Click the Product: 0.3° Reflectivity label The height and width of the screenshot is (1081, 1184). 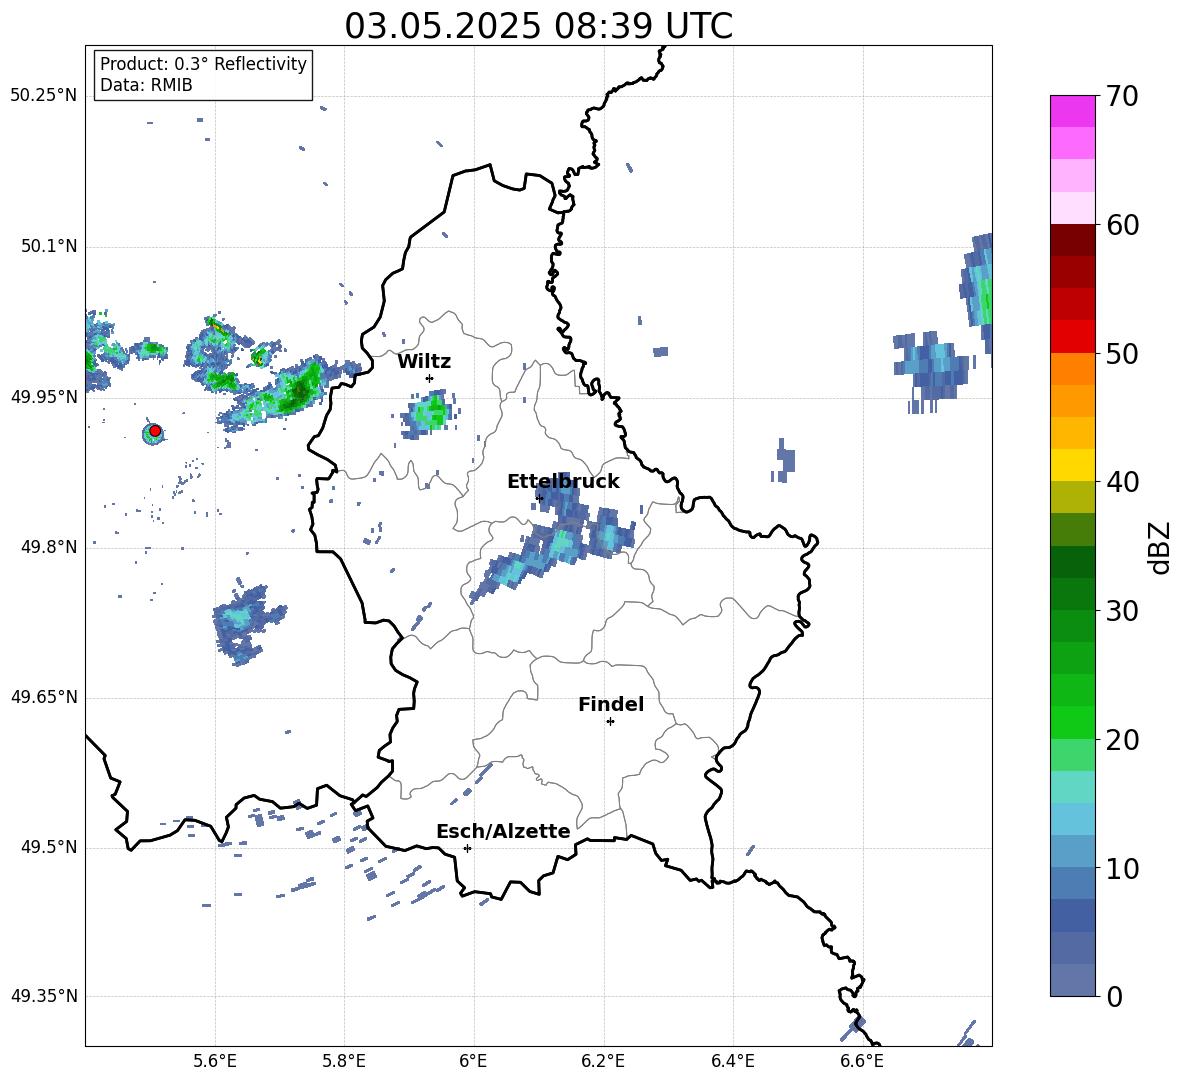coord(203,64)
